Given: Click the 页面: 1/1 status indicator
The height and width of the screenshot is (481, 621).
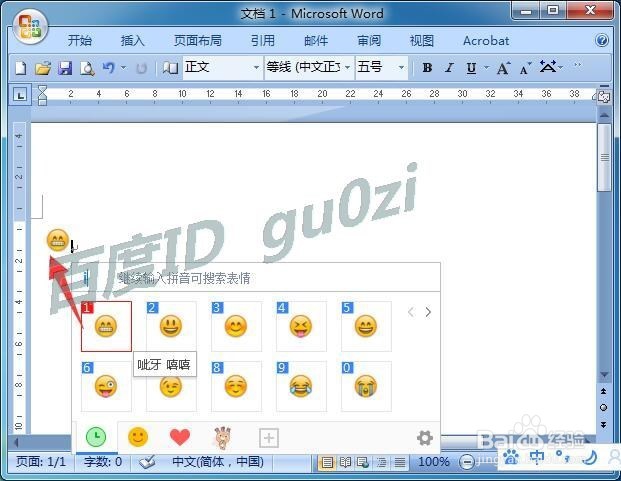Looking at the screenshot, I should point(41,462).
